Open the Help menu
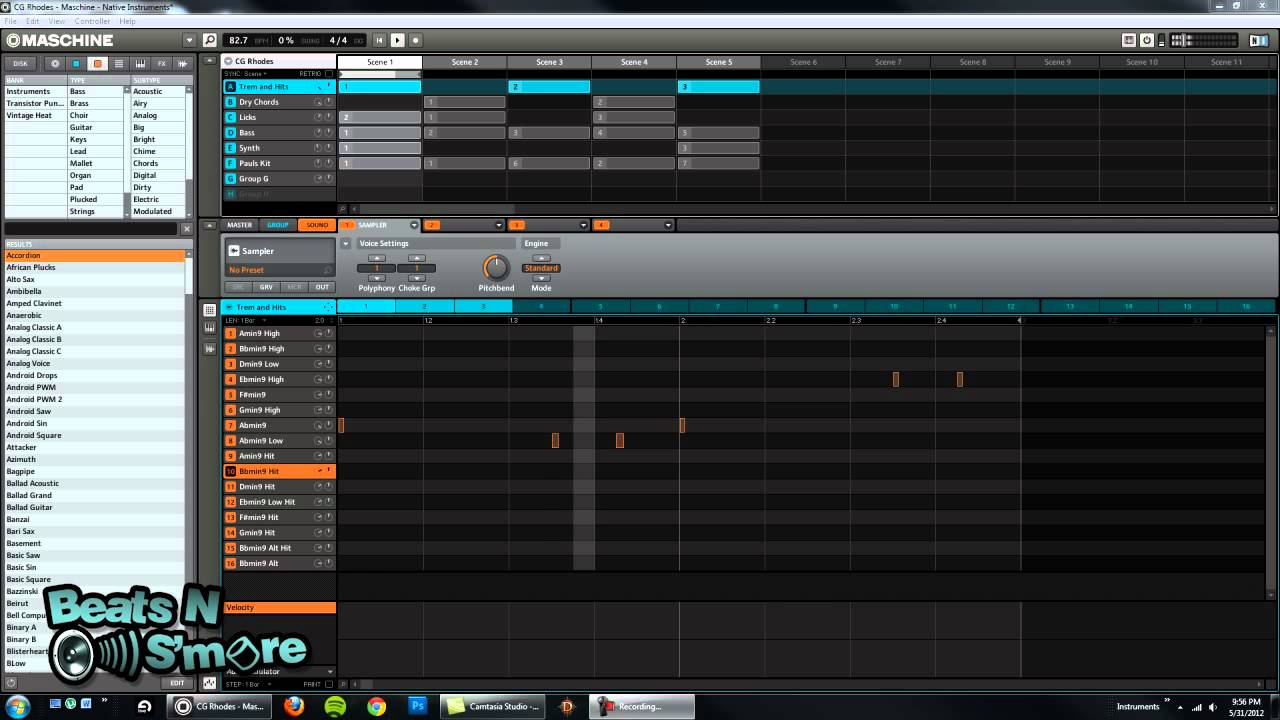 pos(127,21)
